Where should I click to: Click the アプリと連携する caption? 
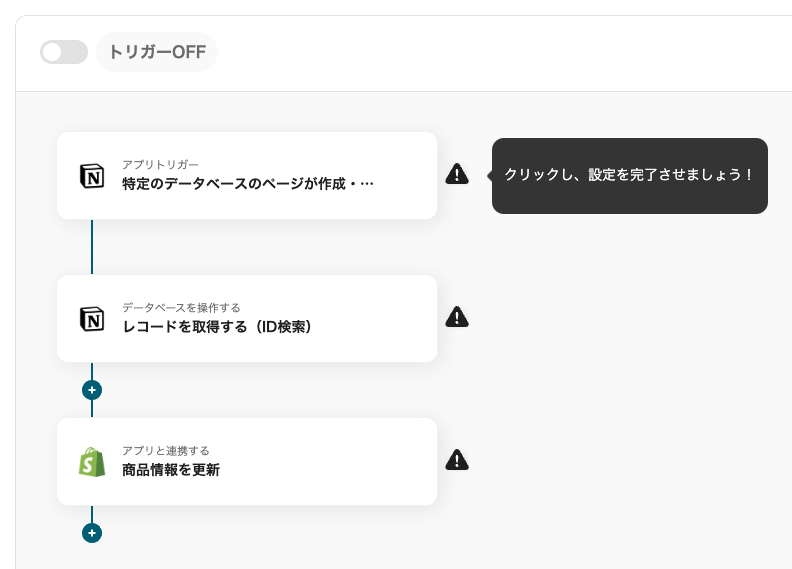(166, 450)
